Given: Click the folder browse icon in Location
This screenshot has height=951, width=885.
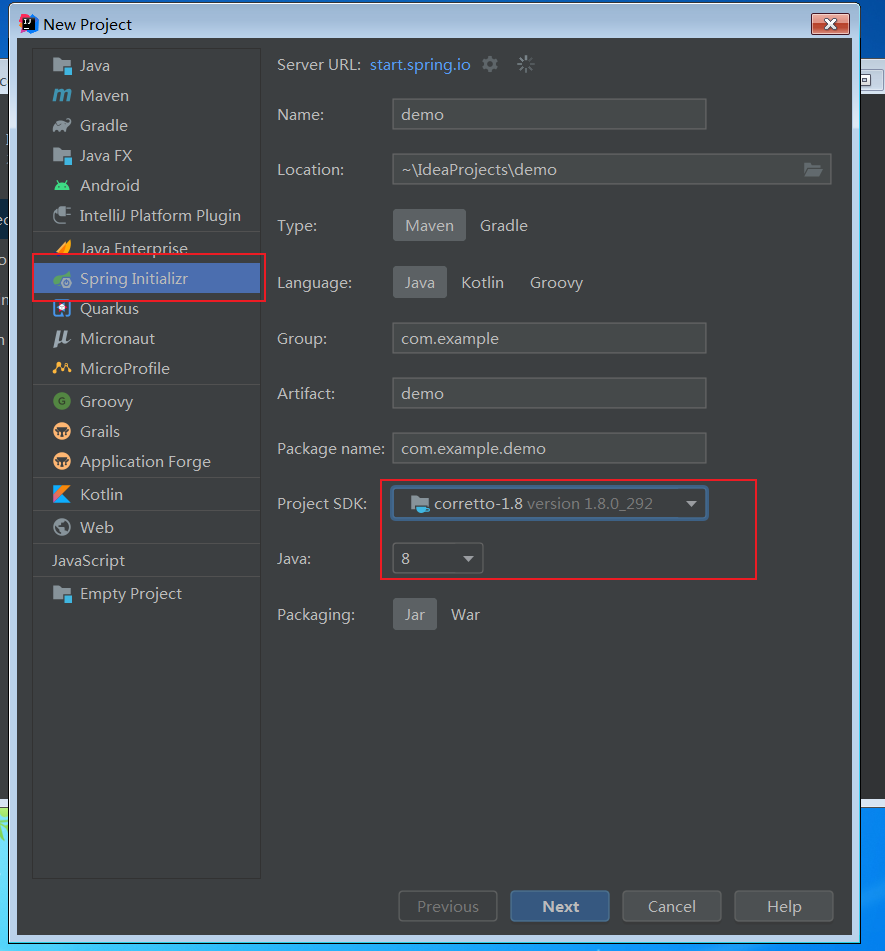Looking at the screenshot, I should click(x=813, y=170).
